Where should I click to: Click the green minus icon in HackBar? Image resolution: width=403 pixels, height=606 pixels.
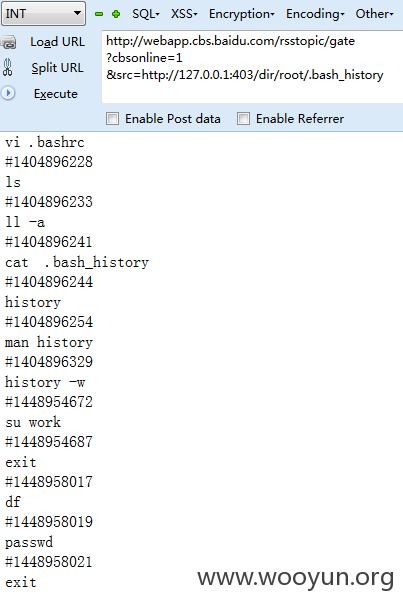tap(99, 14)
